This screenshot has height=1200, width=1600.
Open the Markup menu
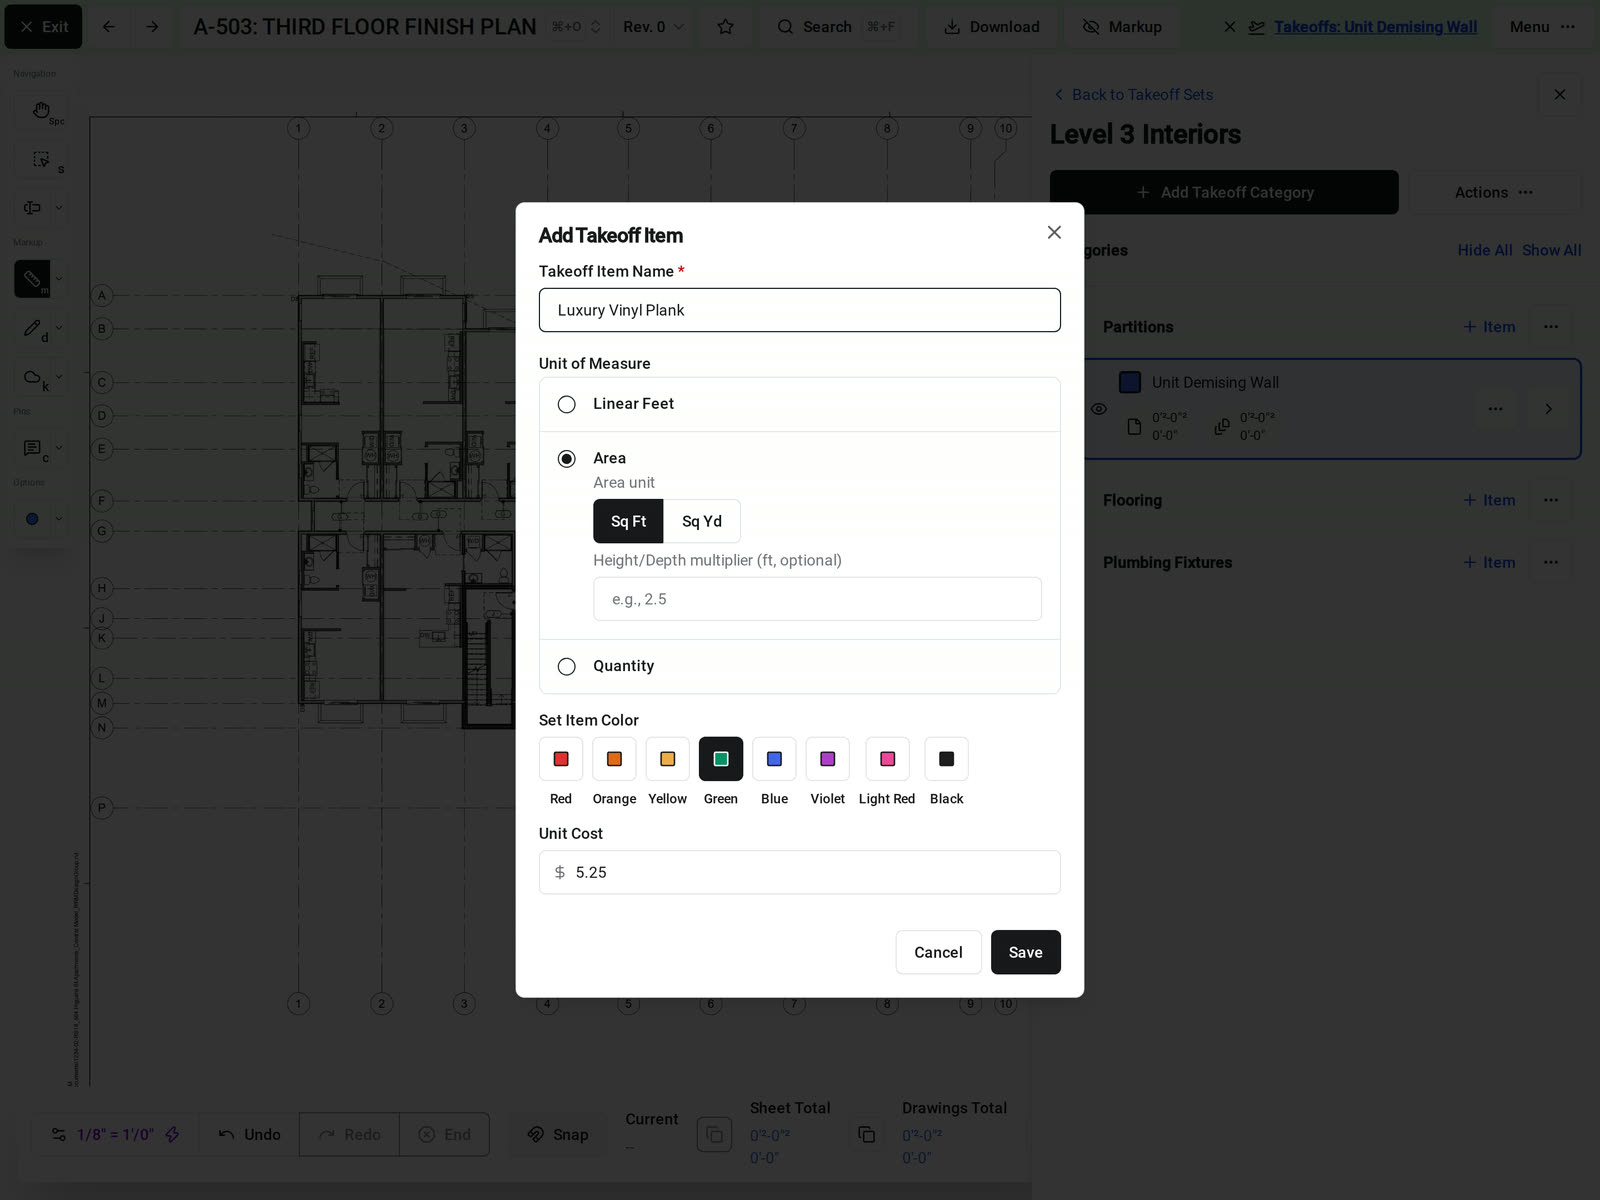(x=1122, y=27)
